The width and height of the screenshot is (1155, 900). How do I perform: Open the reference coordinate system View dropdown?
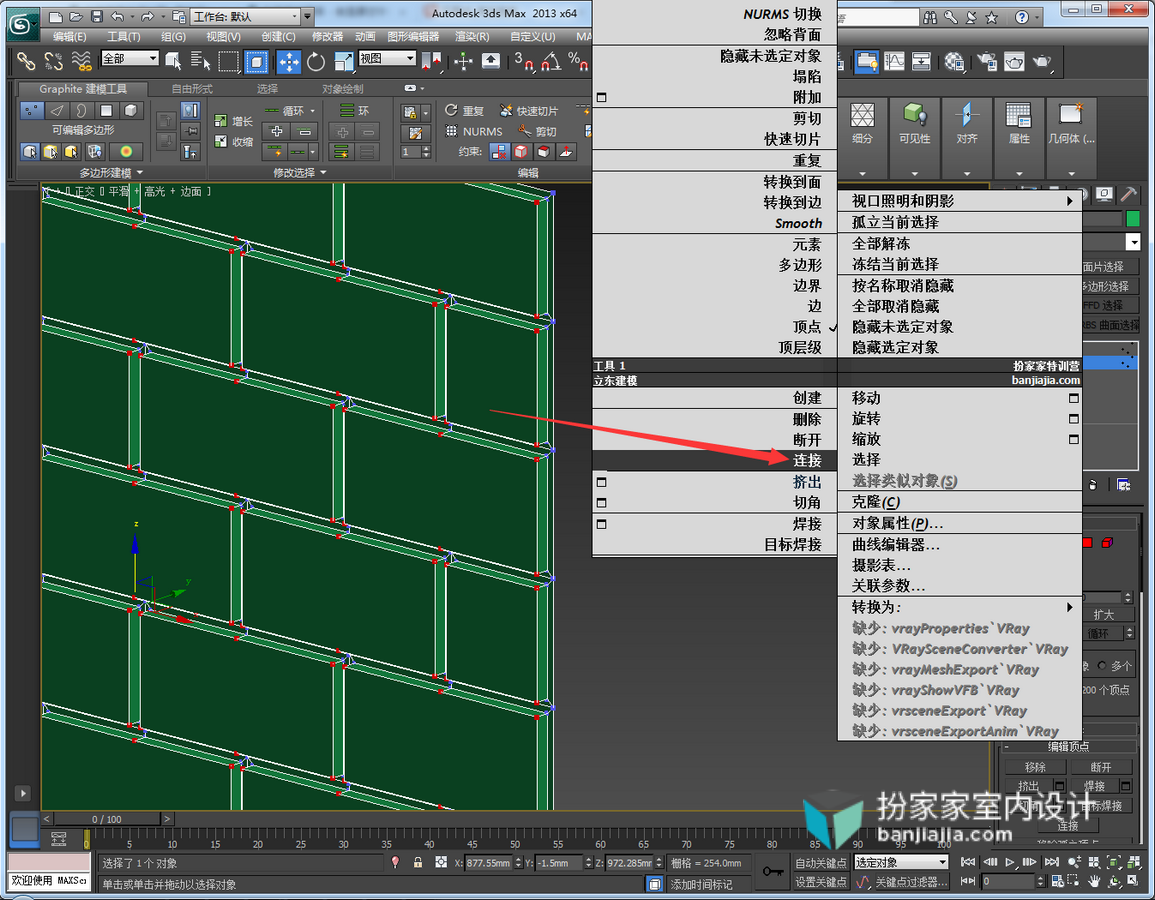coord(387,58)
